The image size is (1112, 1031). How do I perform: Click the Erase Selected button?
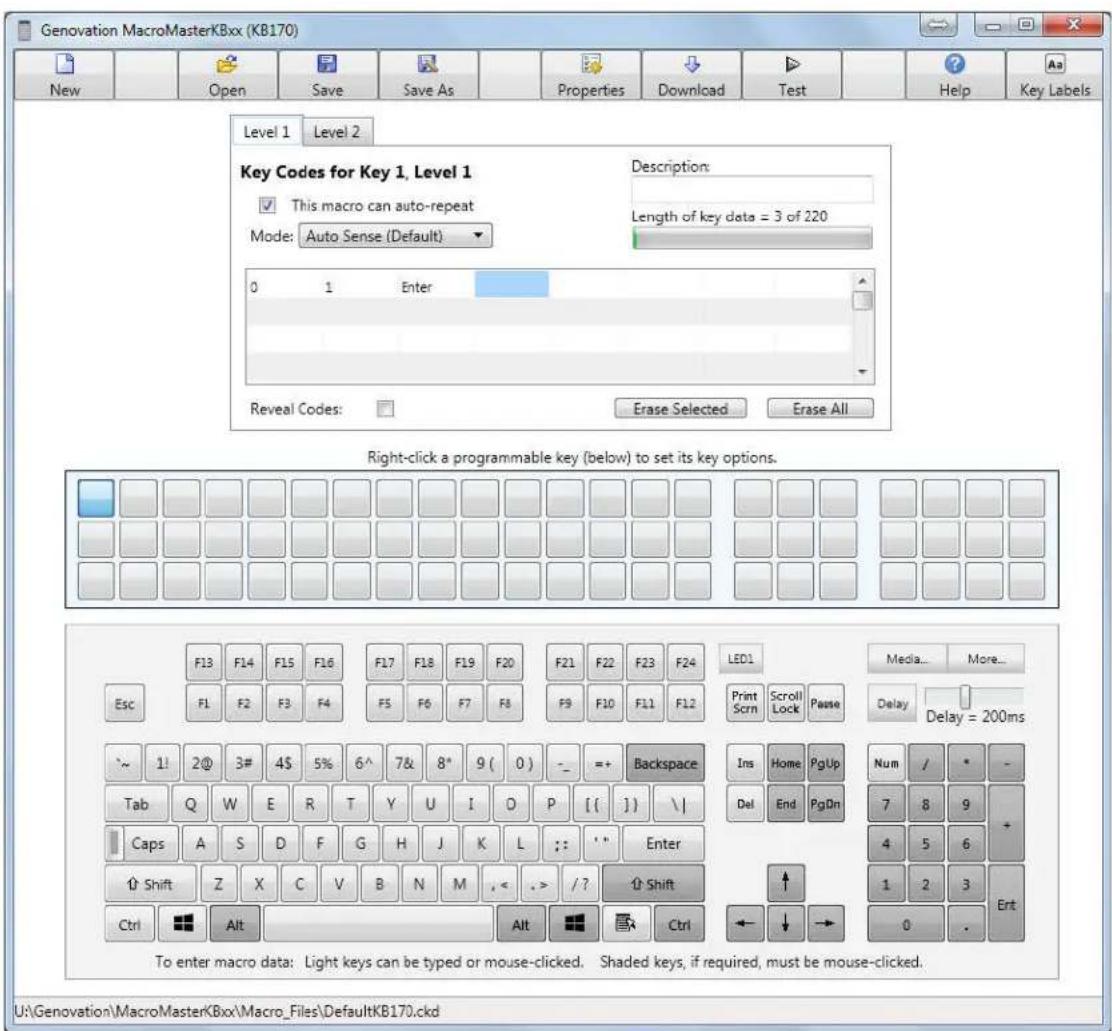coord(680,408)
